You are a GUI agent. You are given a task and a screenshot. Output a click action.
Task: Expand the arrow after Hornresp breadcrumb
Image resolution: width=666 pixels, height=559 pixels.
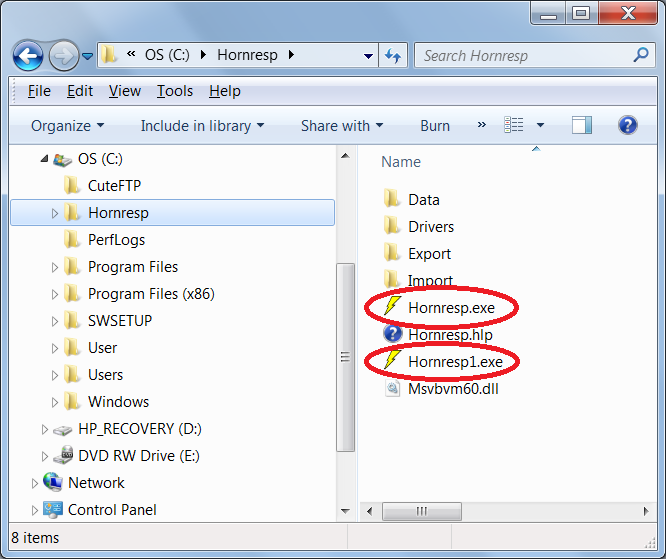click(291, 55)
